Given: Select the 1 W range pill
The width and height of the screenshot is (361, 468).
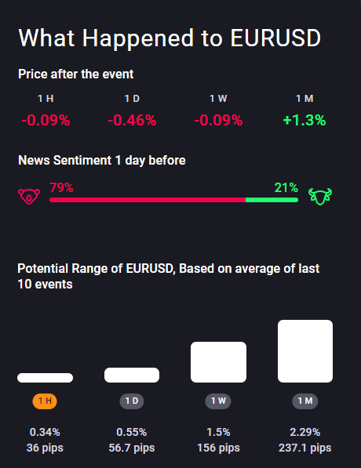Looking at the screenshot, I should (x=218, y=401).
